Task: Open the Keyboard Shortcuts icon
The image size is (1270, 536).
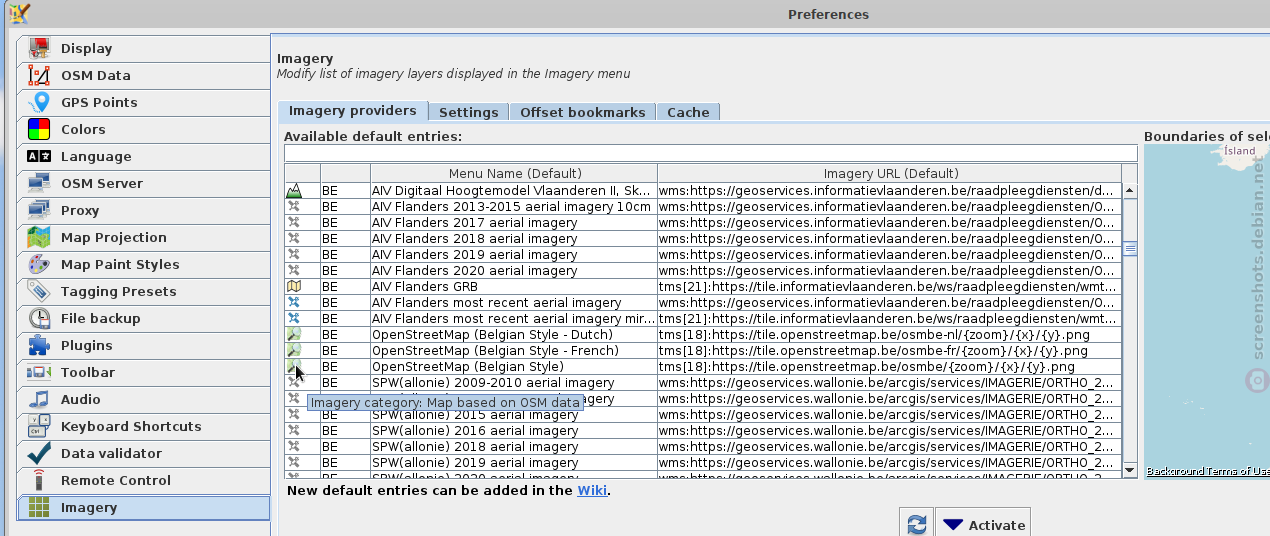Action: tap(39, 426)
